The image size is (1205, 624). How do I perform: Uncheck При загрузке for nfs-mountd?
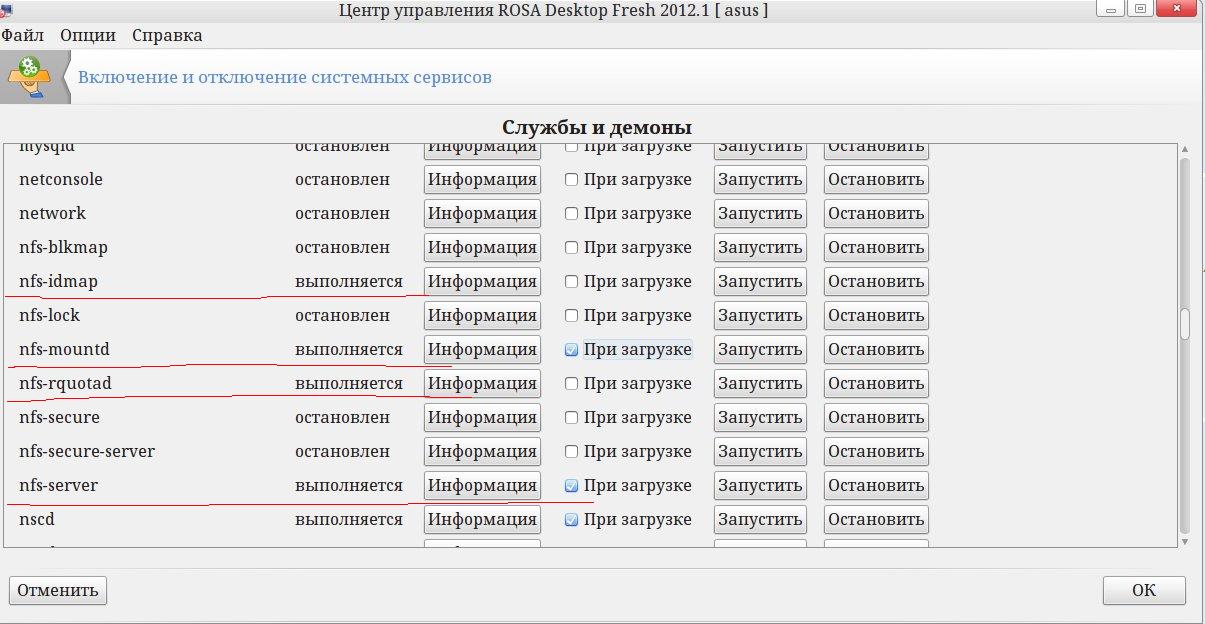(x=571, y=350)
